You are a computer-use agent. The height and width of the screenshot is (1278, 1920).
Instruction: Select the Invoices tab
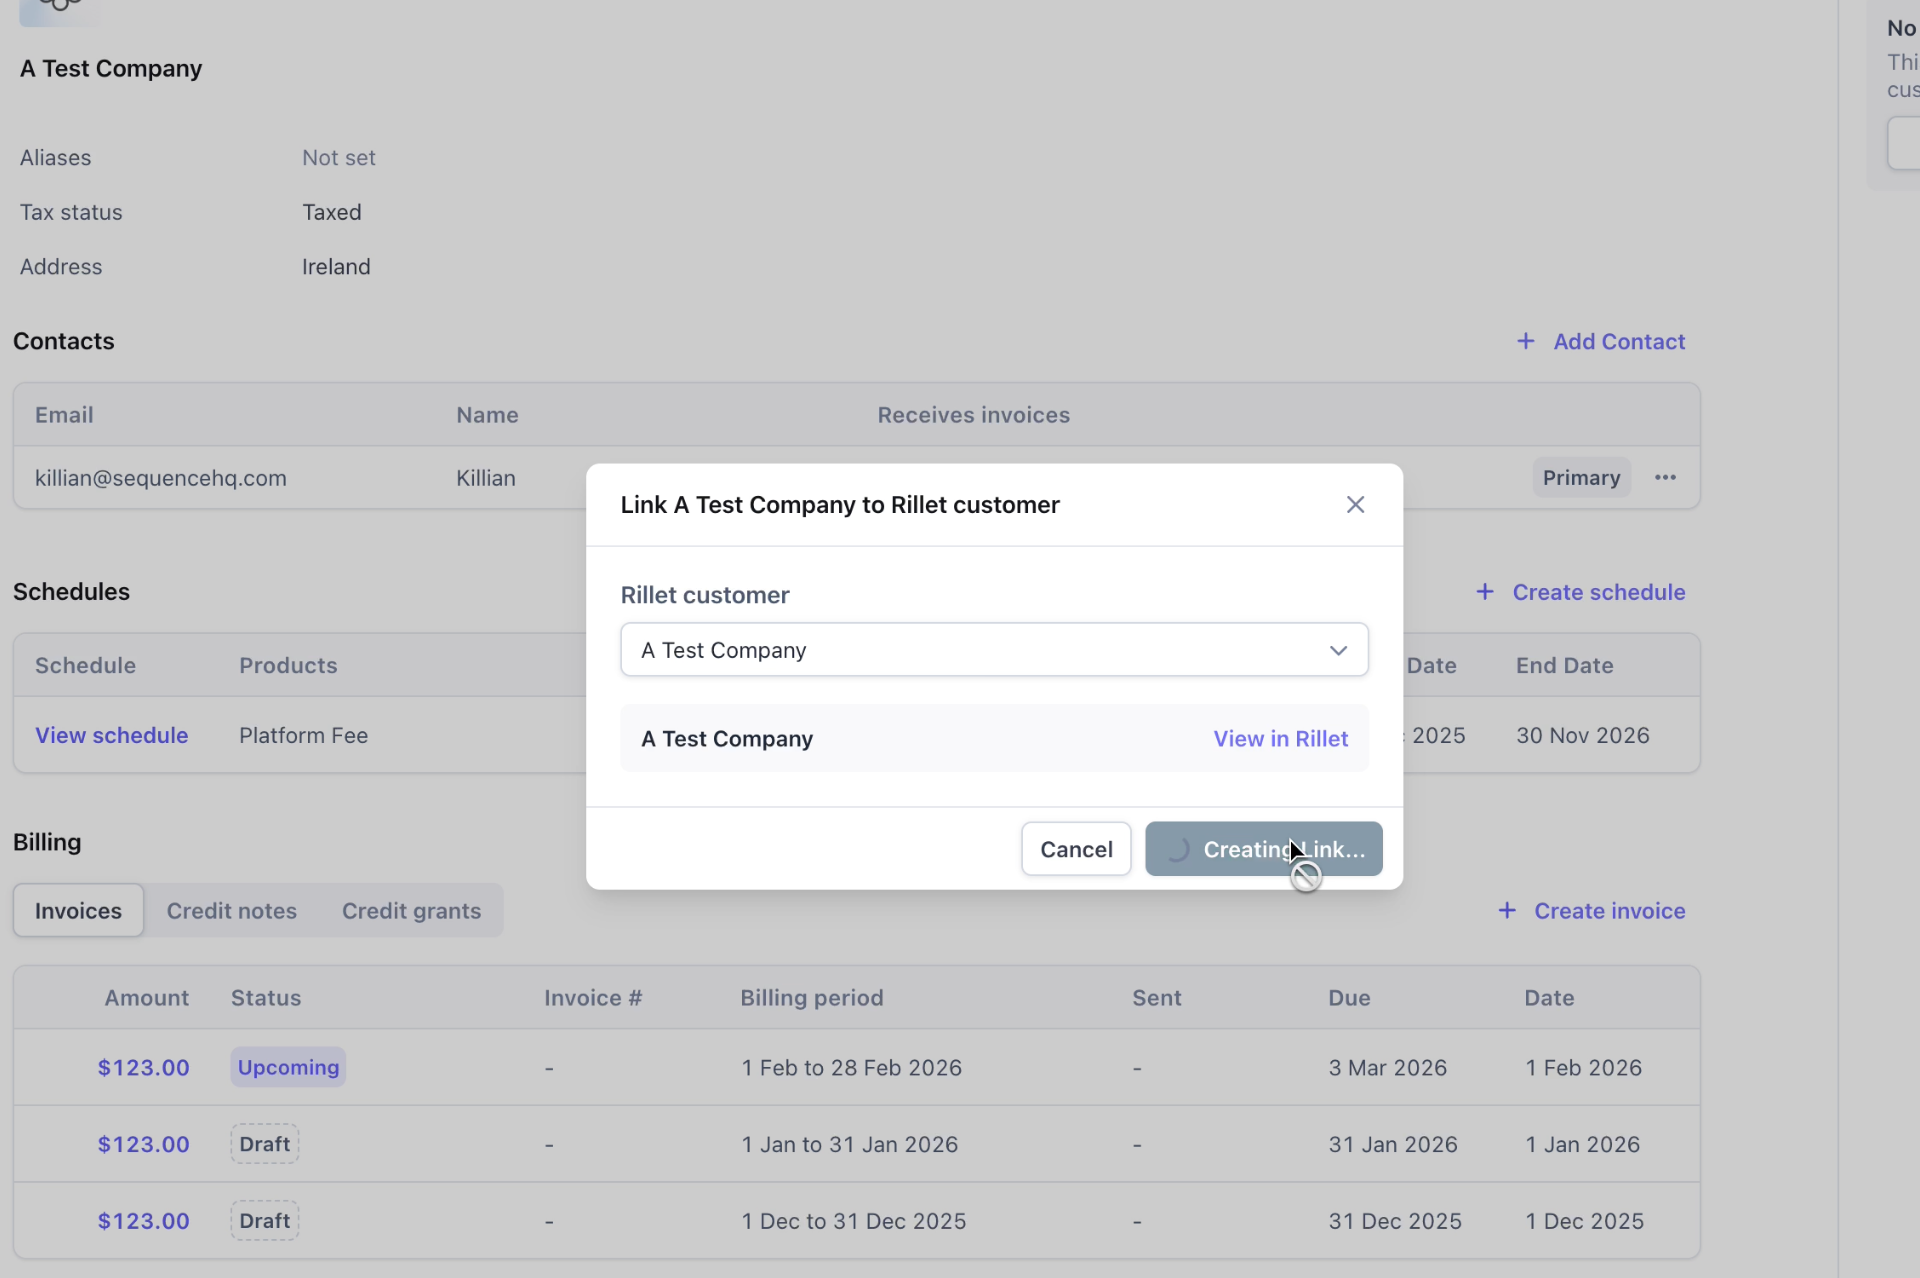(77, 910)
